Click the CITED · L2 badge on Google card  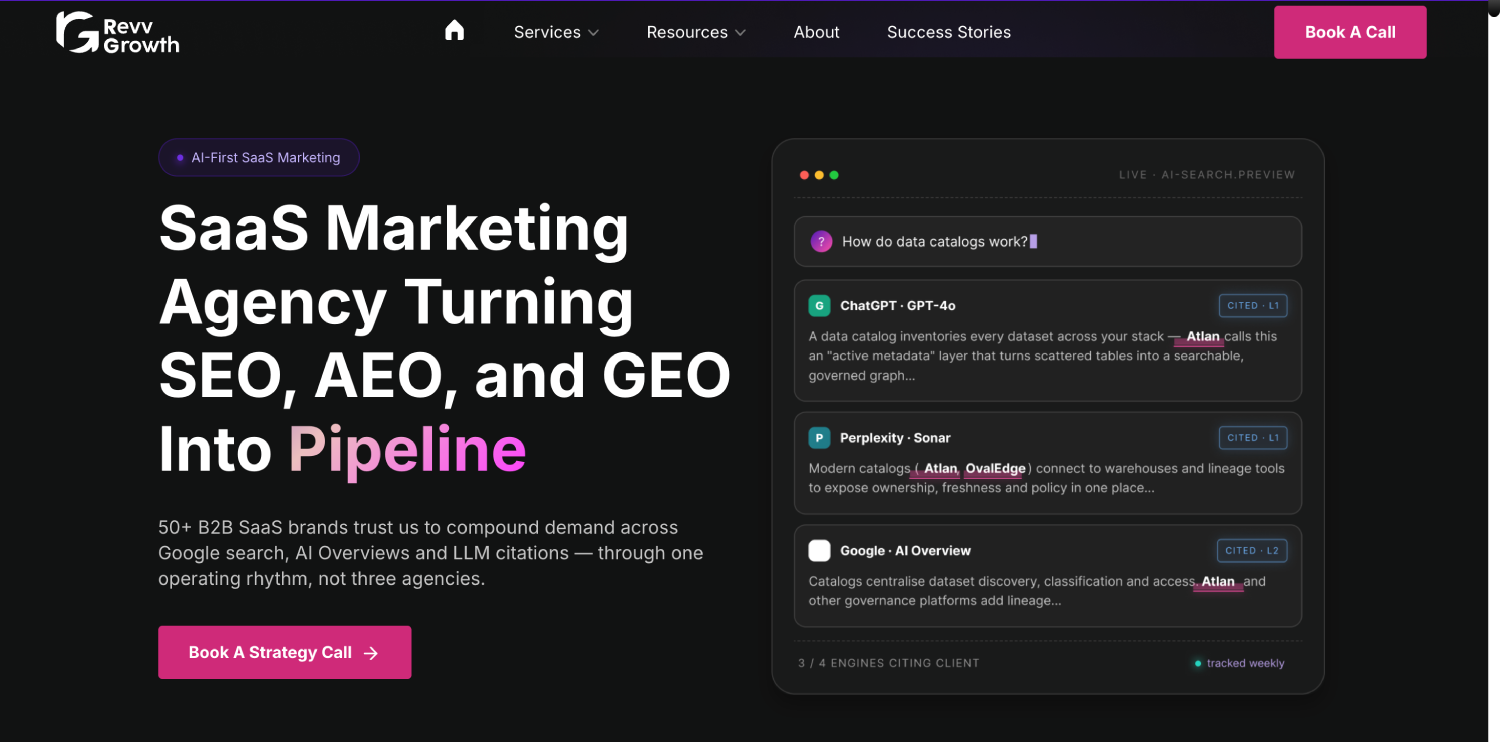click(x=1252, y=550)
